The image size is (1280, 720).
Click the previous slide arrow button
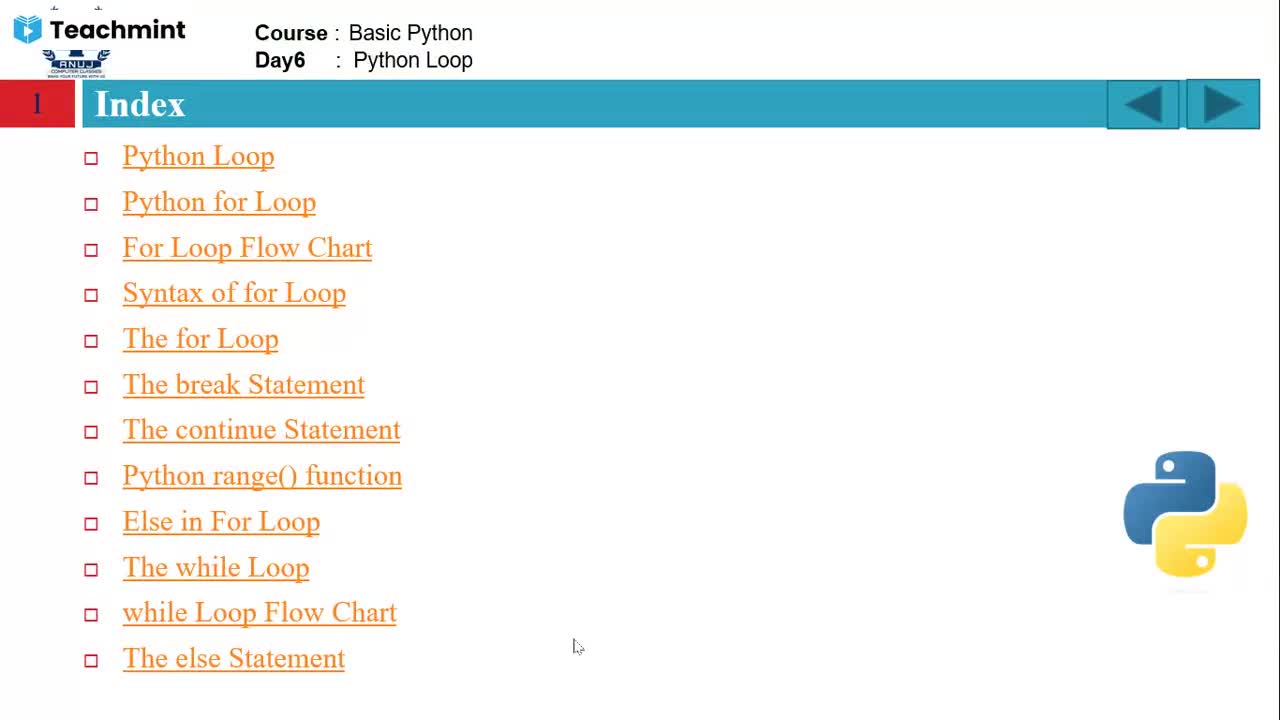coord(1143,104)
